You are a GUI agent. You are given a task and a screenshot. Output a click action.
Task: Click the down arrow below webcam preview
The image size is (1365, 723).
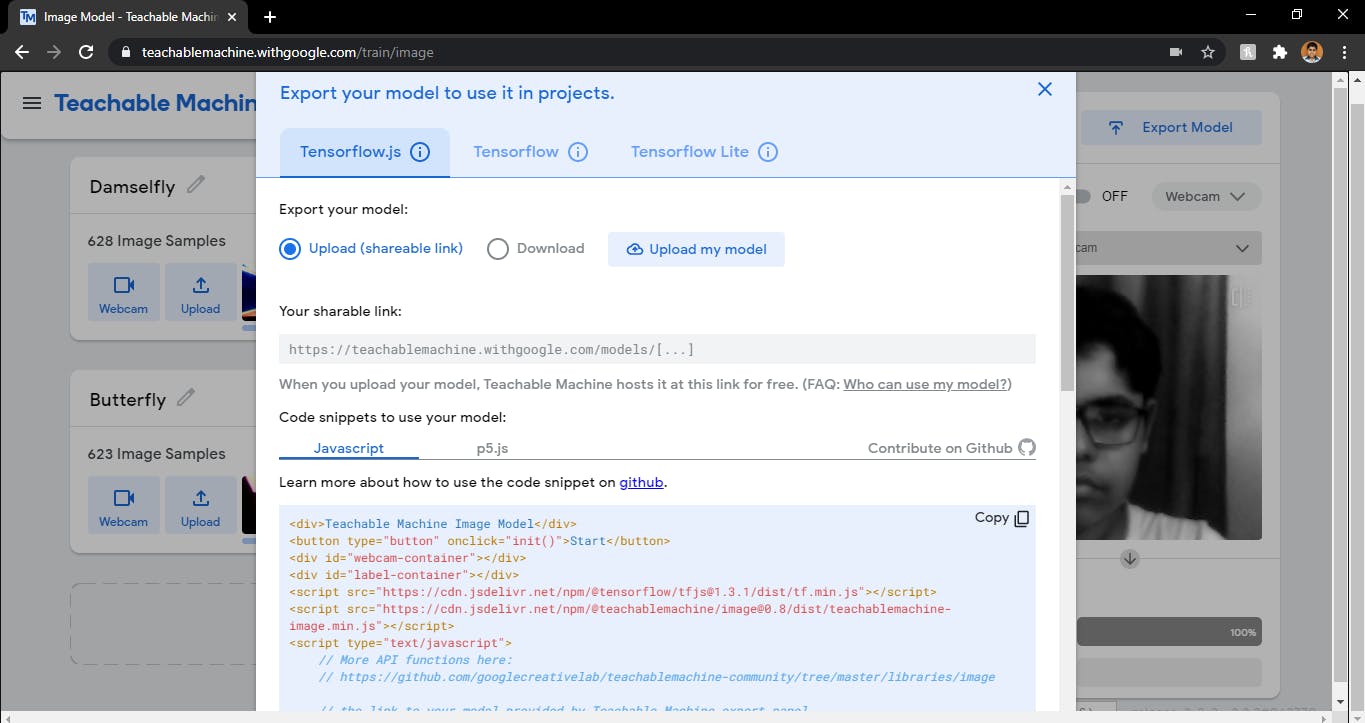click(1130, 559)
